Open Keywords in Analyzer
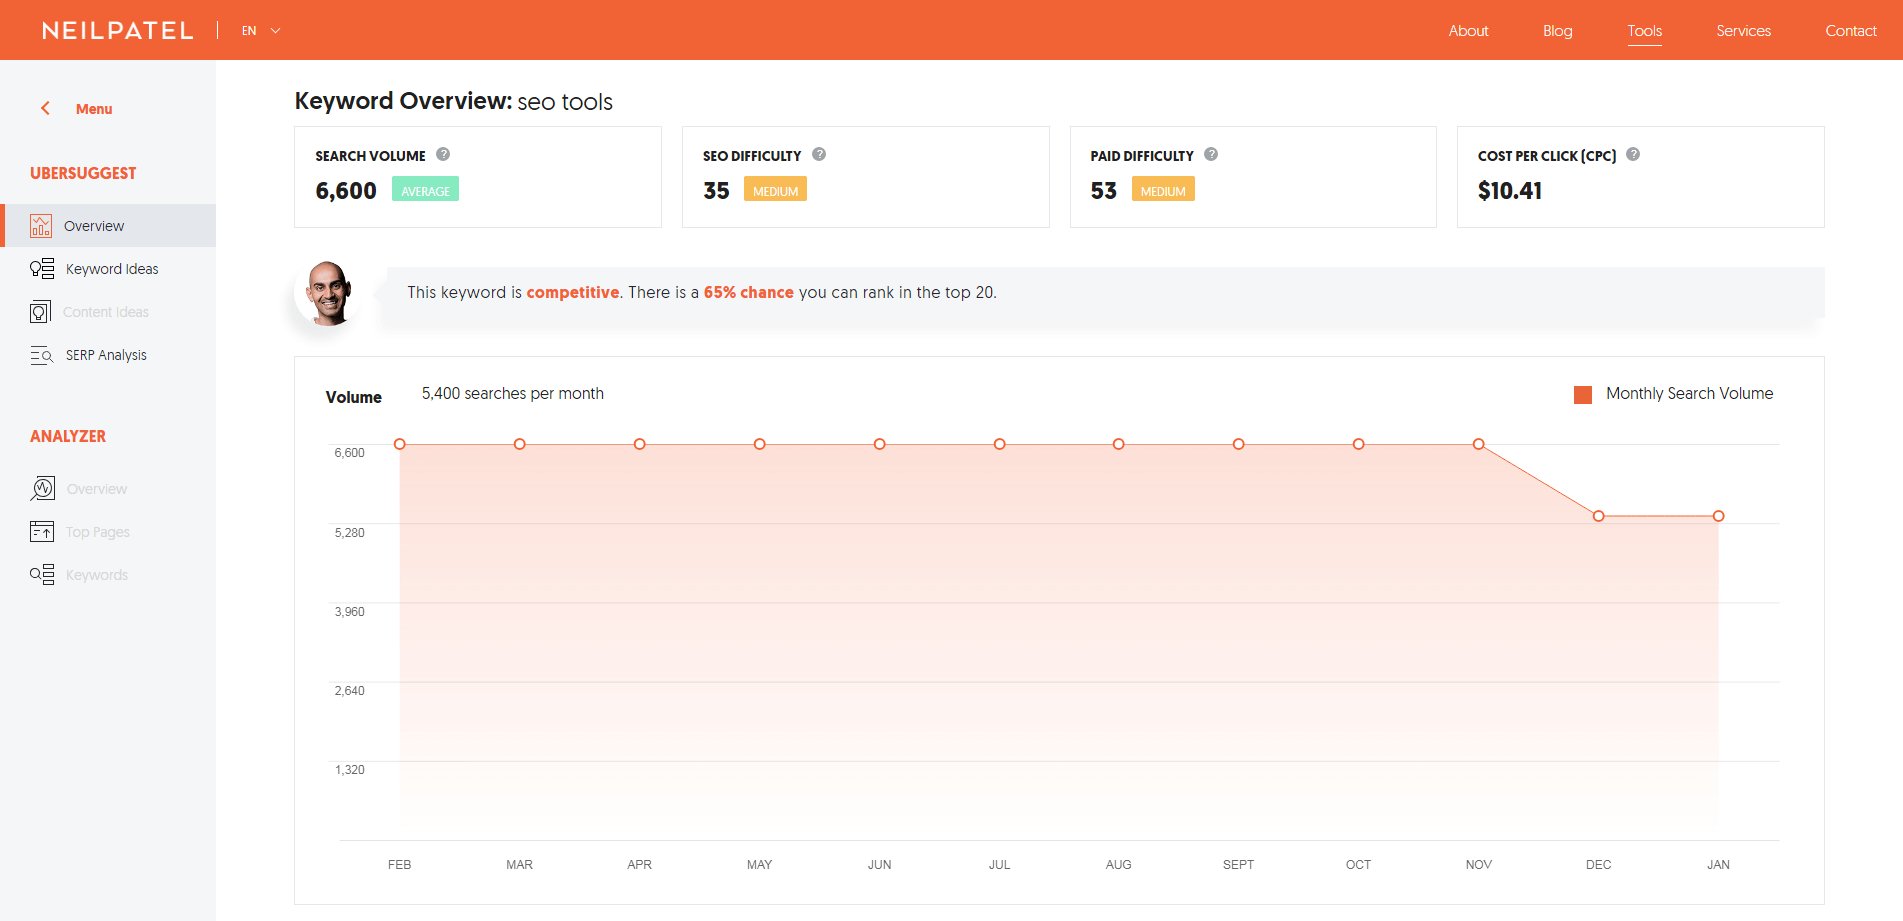This screenshot has width=1903, height=921. click(97, 575)
